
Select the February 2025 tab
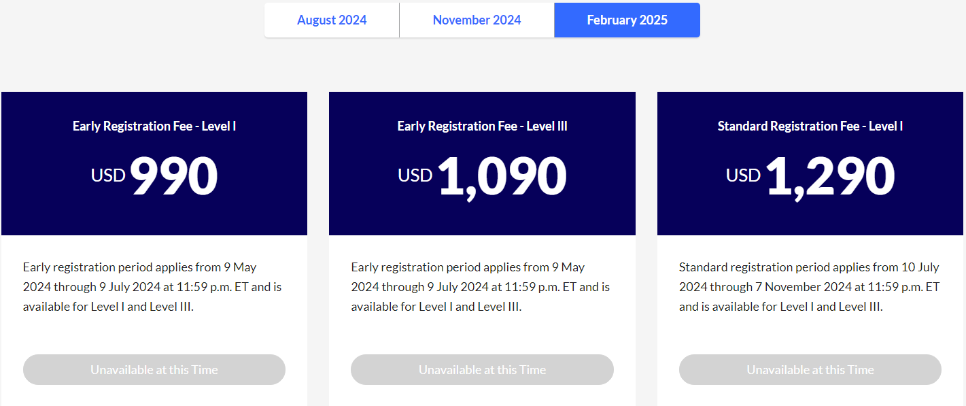point(627,20)
